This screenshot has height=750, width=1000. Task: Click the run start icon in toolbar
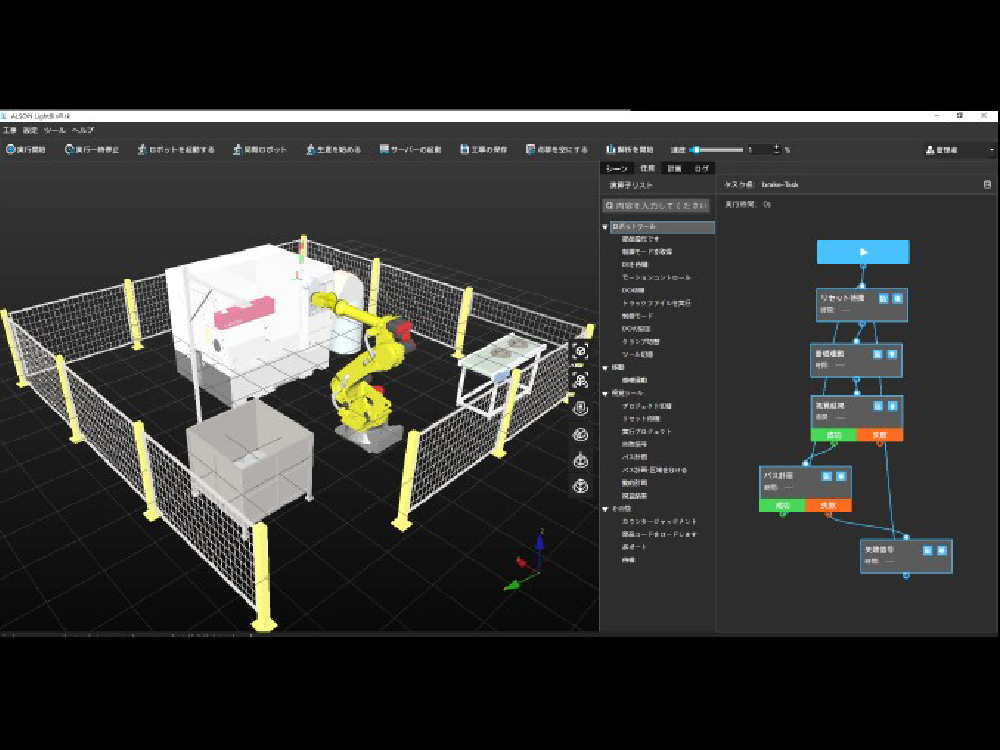tap(10, 150)
